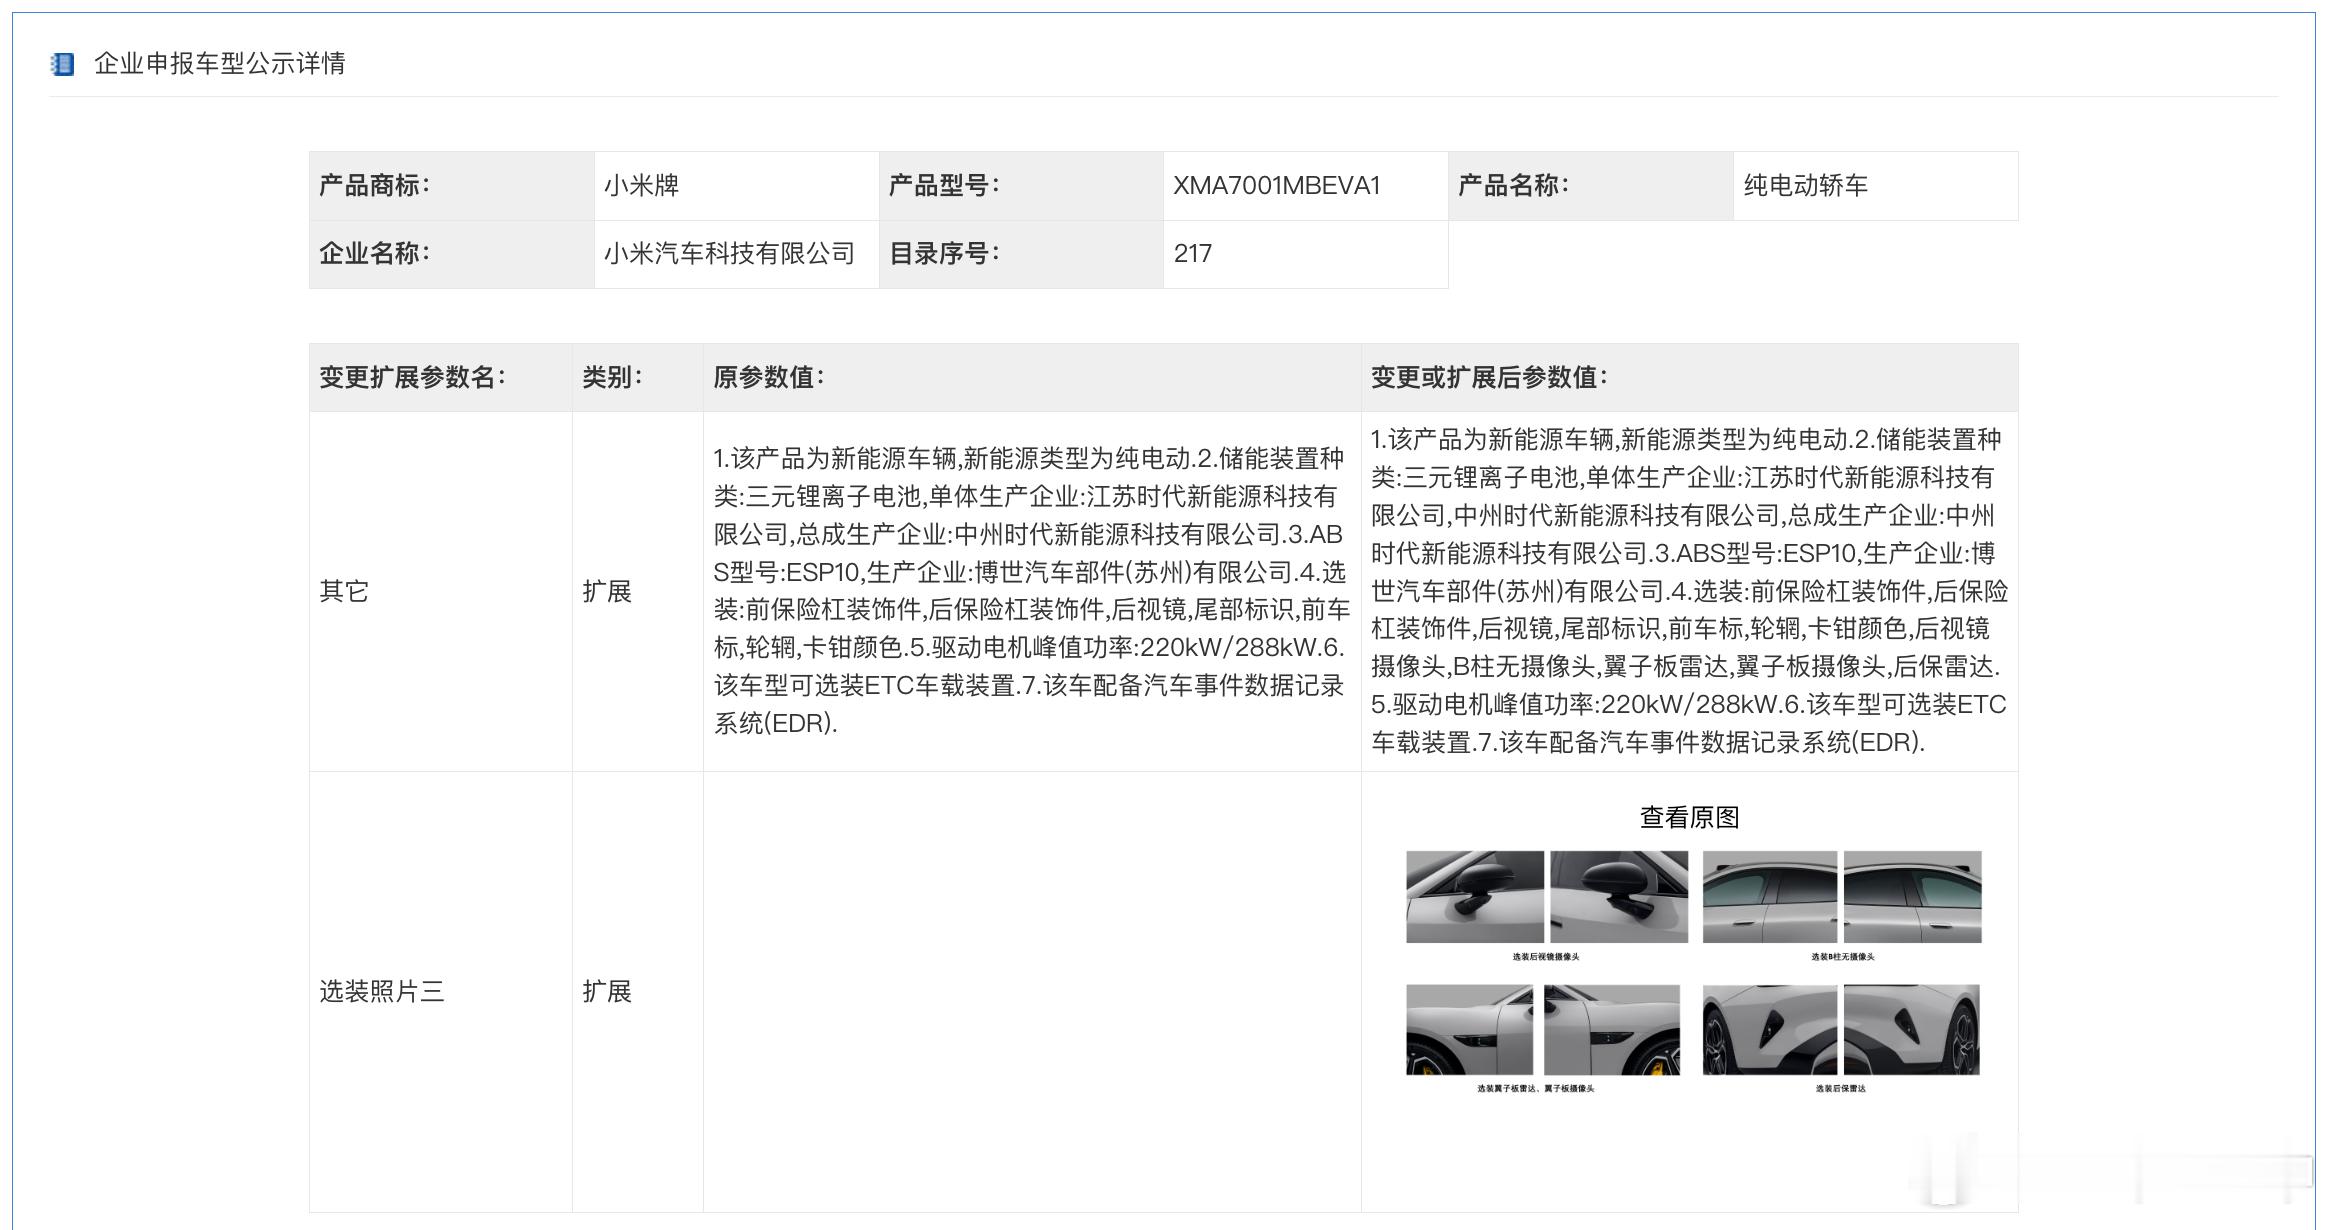Screen dimensions: 2336x1230
Task: Click left fender radar photo with yellow caliper
Action: 1469,1030
